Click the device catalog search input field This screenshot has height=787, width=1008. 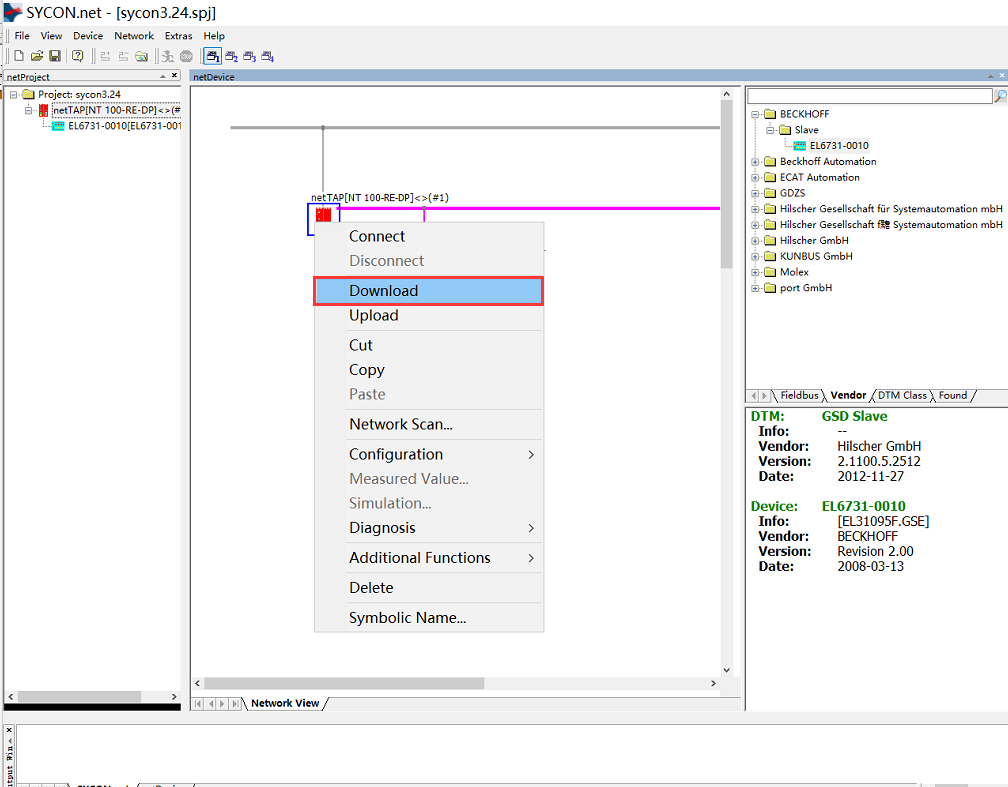click(x=868, y=96)
